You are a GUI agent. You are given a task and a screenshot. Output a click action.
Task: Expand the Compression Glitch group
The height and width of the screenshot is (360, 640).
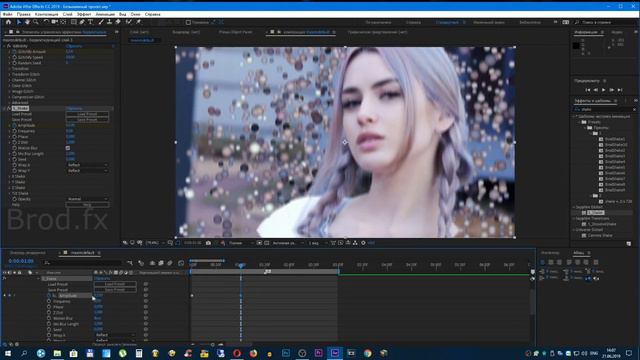[9, 97]
